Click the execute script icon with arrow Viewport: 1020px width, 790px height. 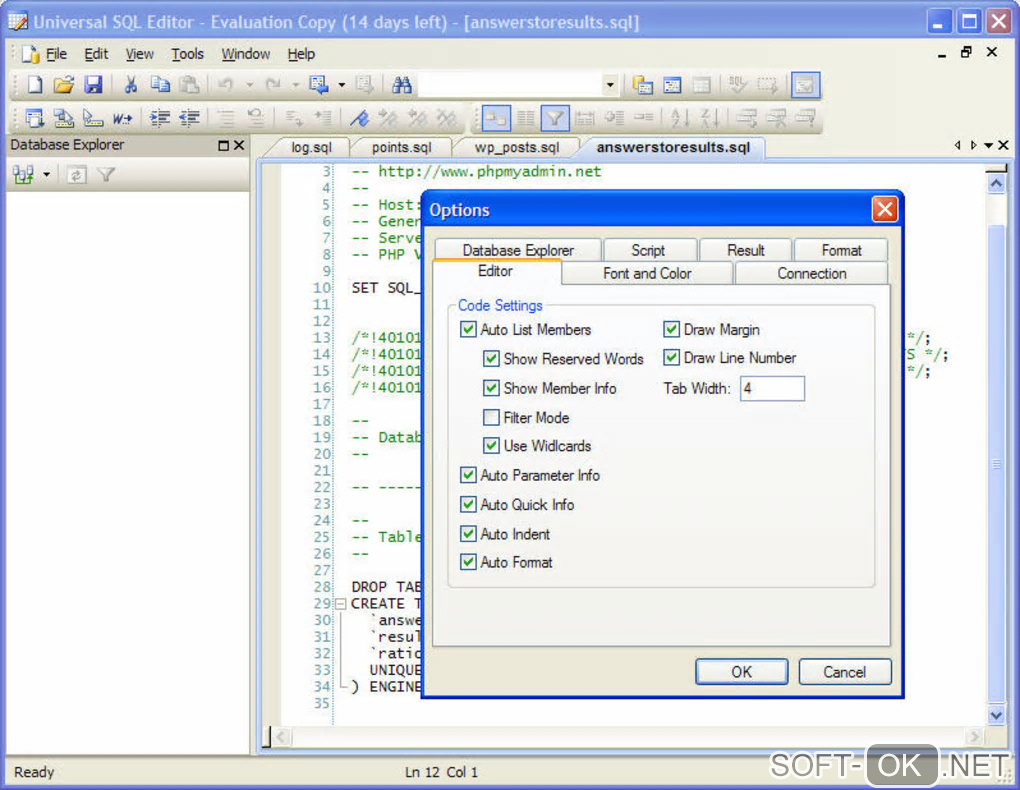point(319,85)
